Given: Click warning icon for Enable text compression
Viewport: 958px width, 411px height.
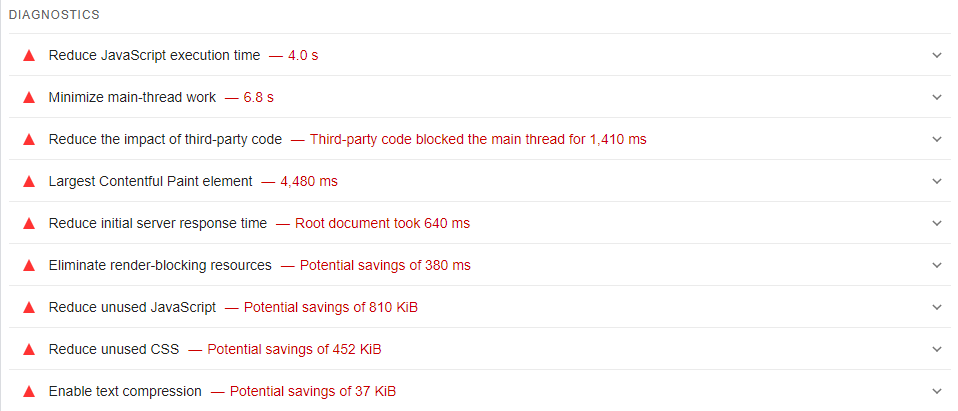Looking at the screenshot, I should pos(29,391).
